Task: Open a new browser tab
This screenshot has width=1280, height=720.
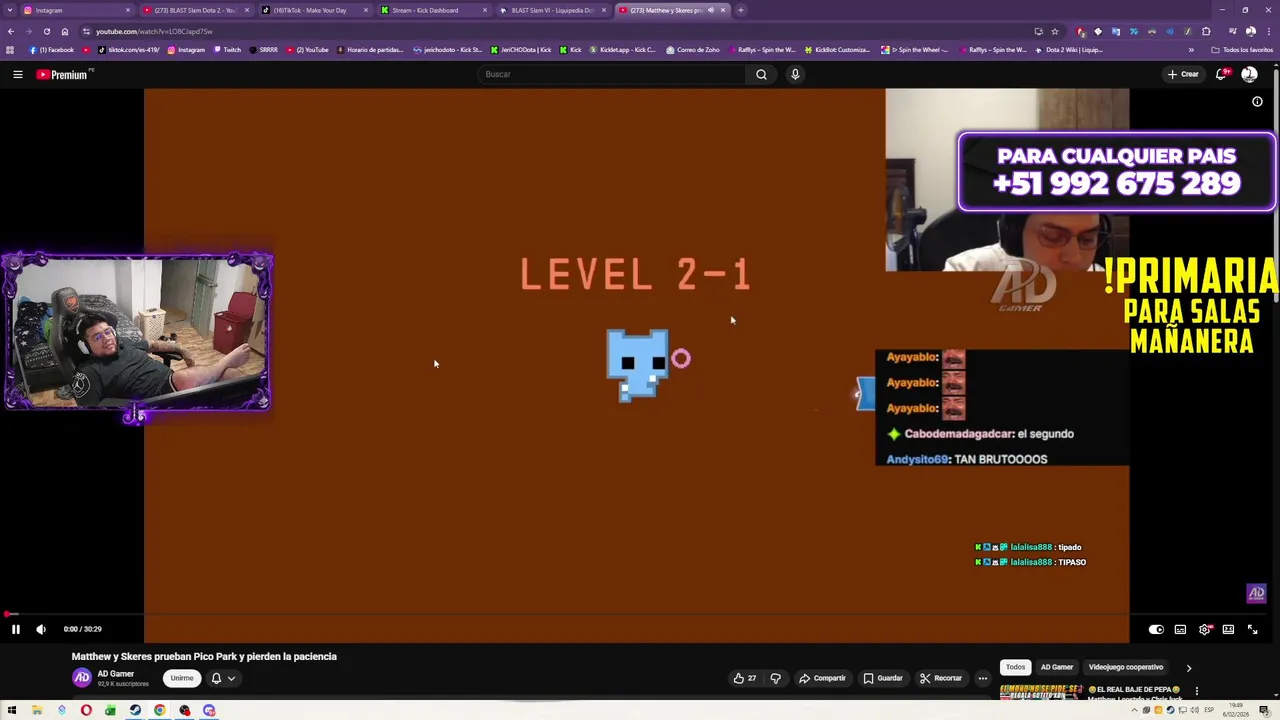Action: 741,10
